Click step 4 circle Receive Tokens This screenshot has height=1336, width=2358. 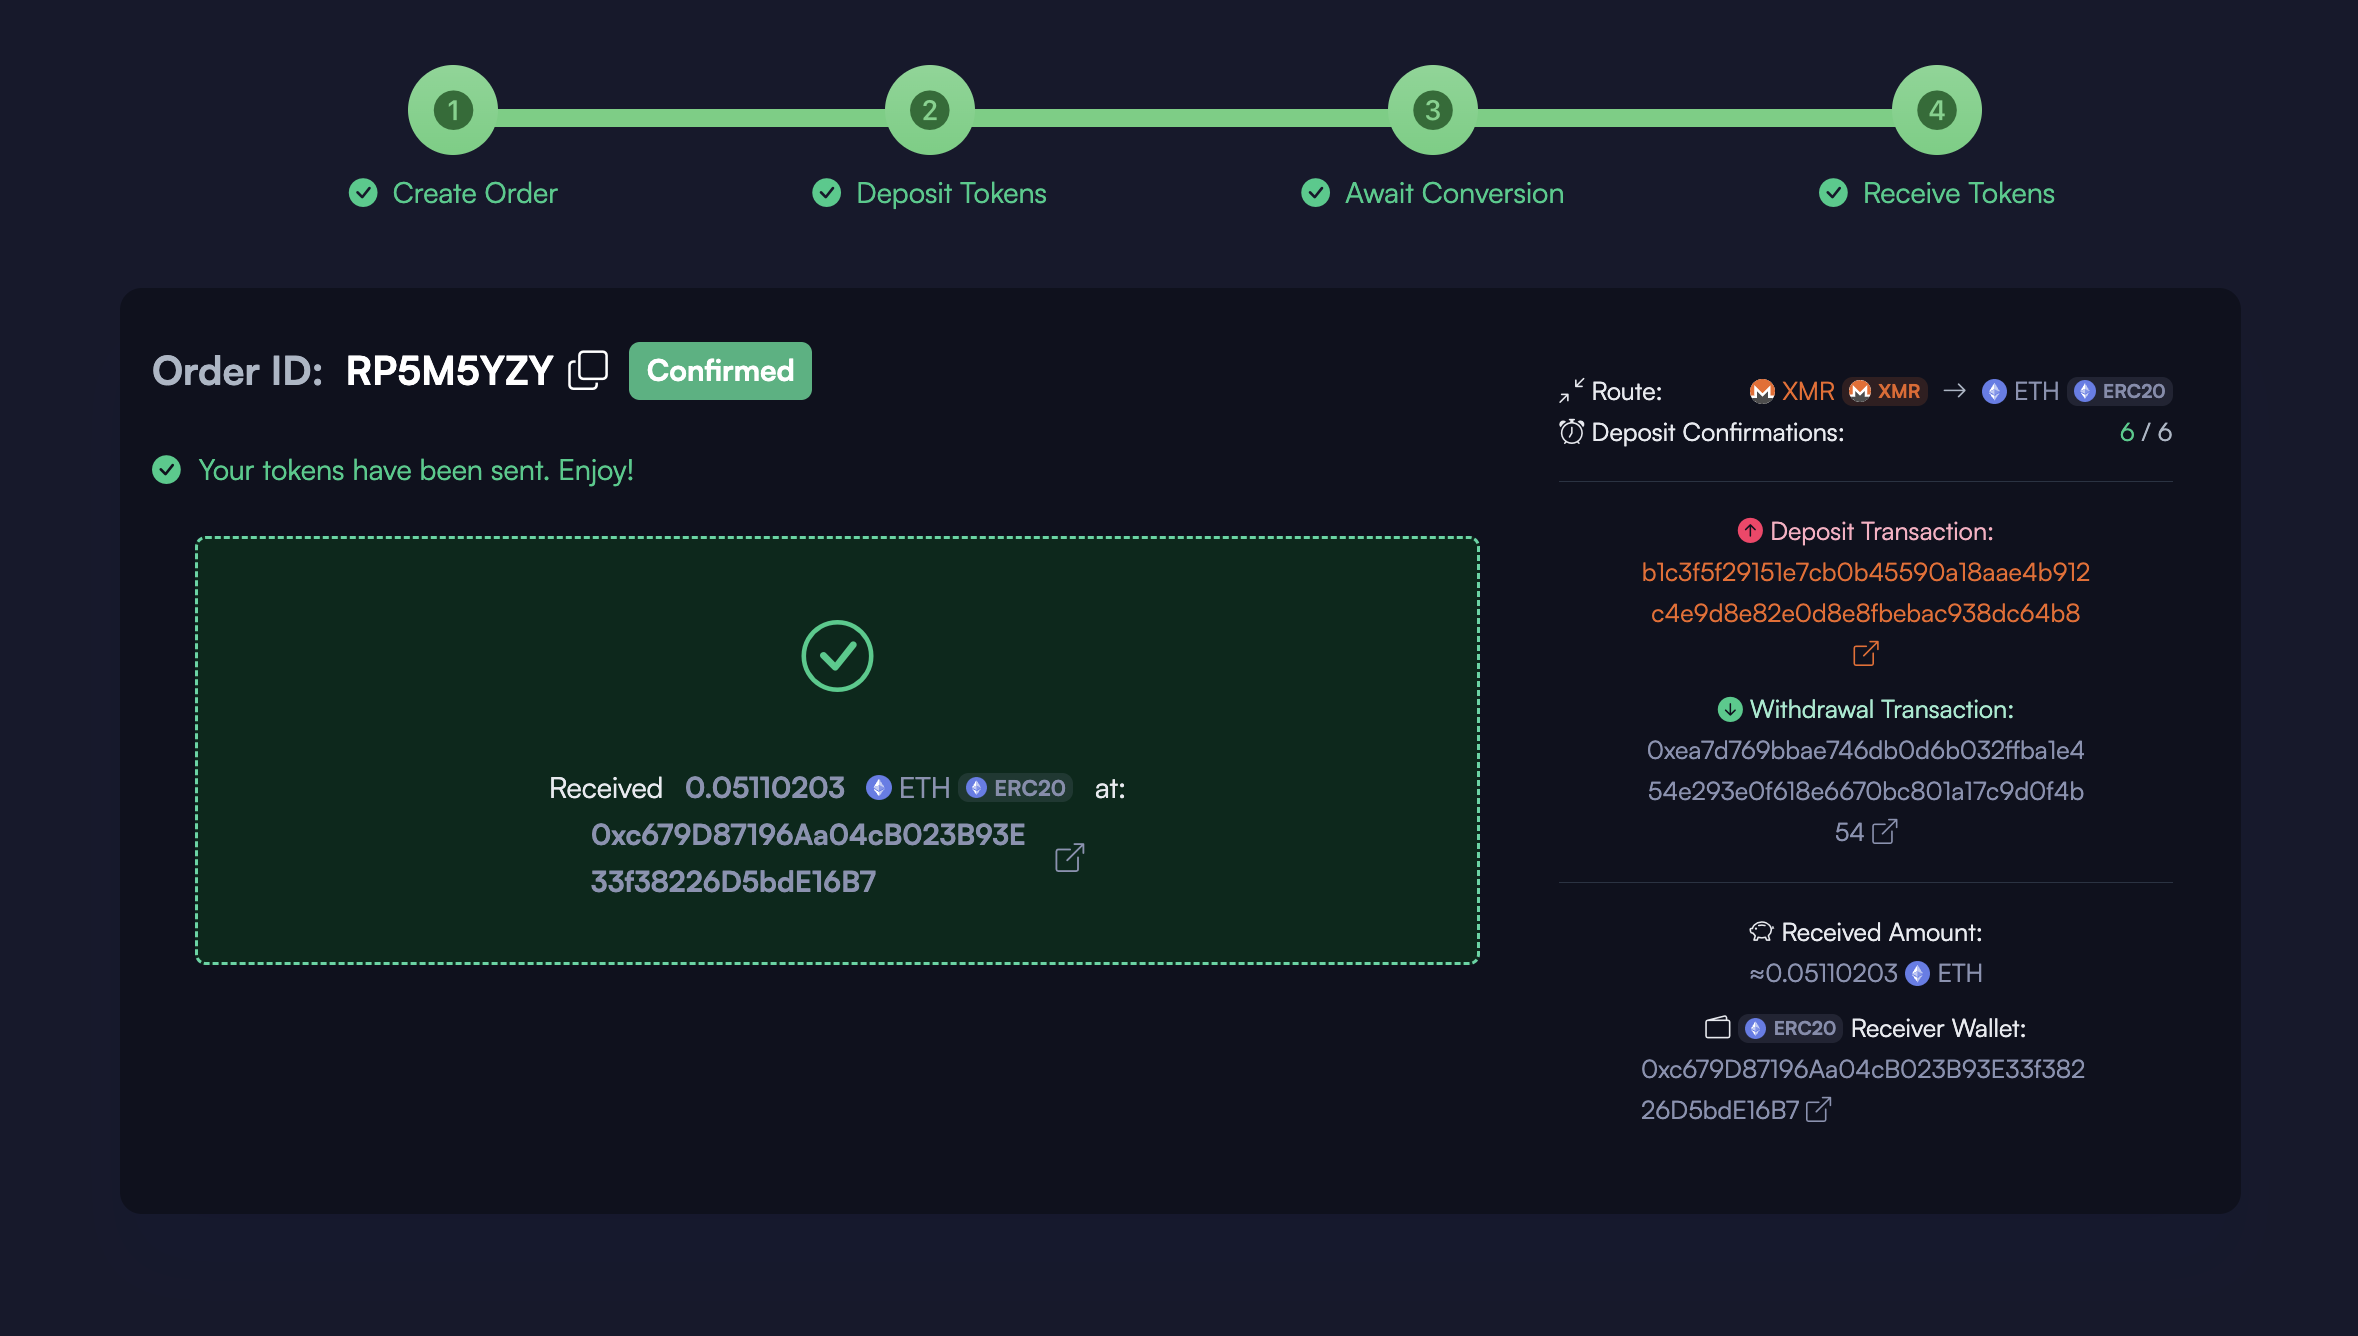coord(1936,110)
